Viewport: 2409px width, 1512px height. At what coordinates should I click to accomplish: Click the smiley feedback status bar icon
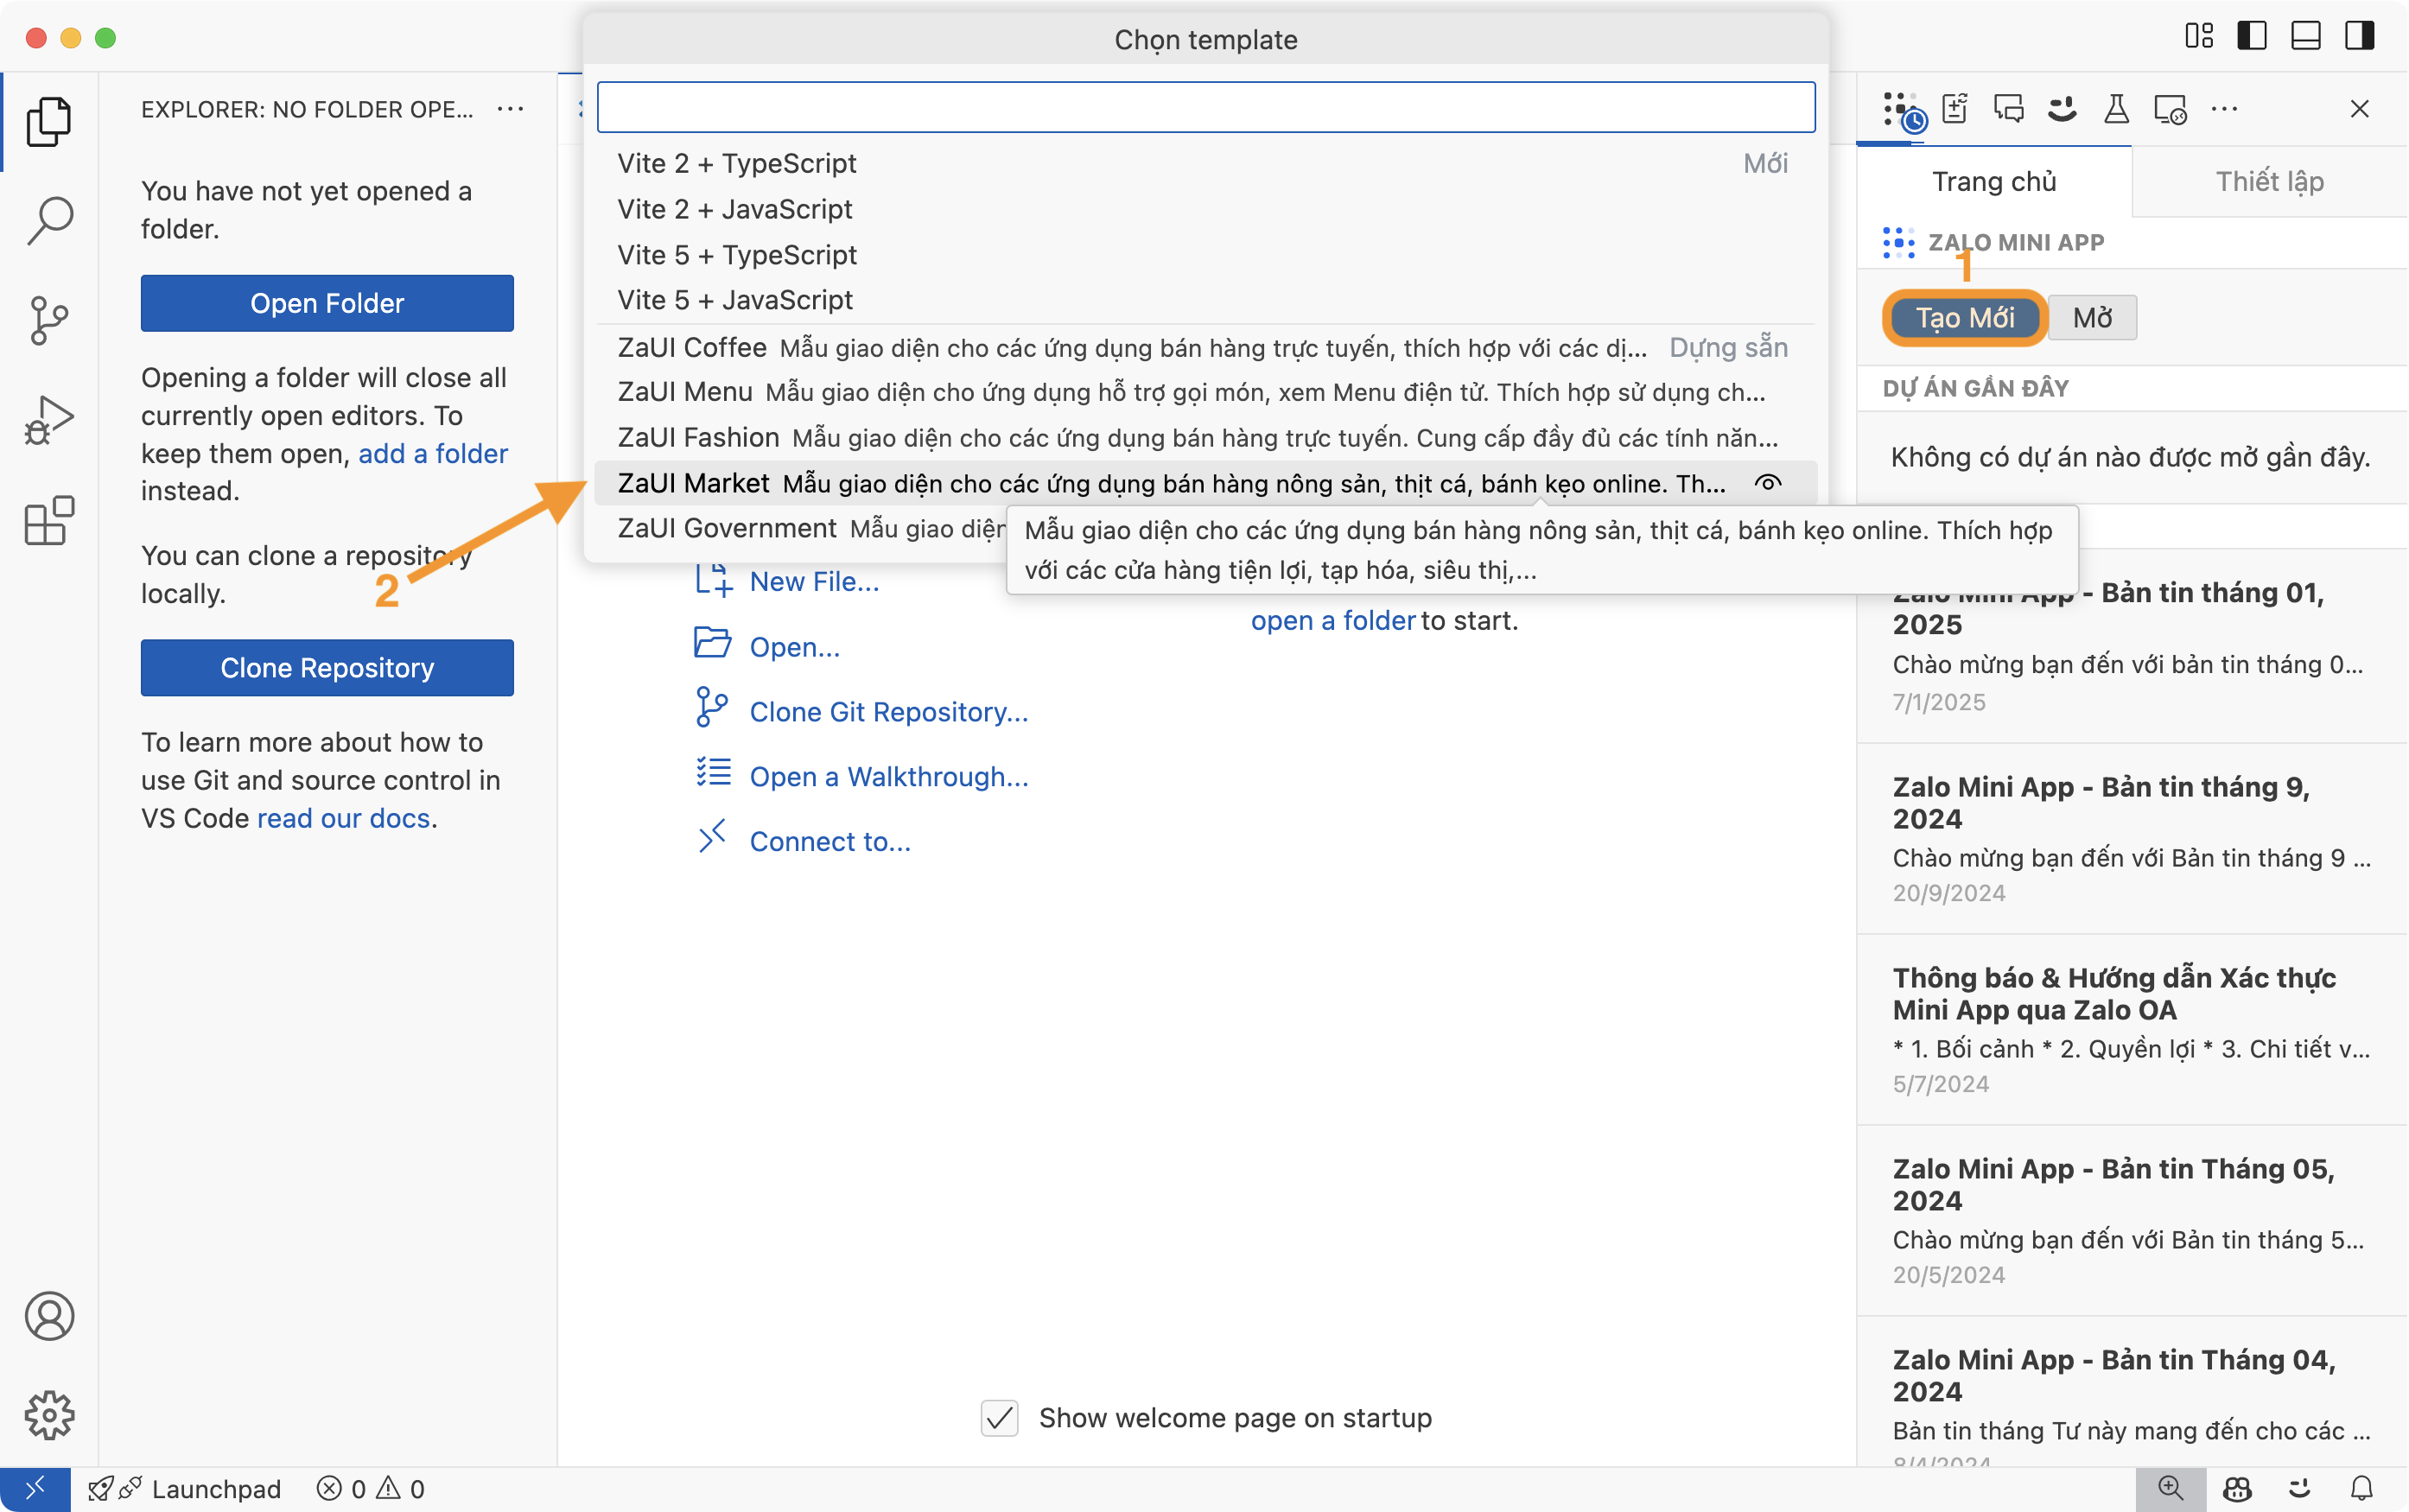(2300, 1489)
